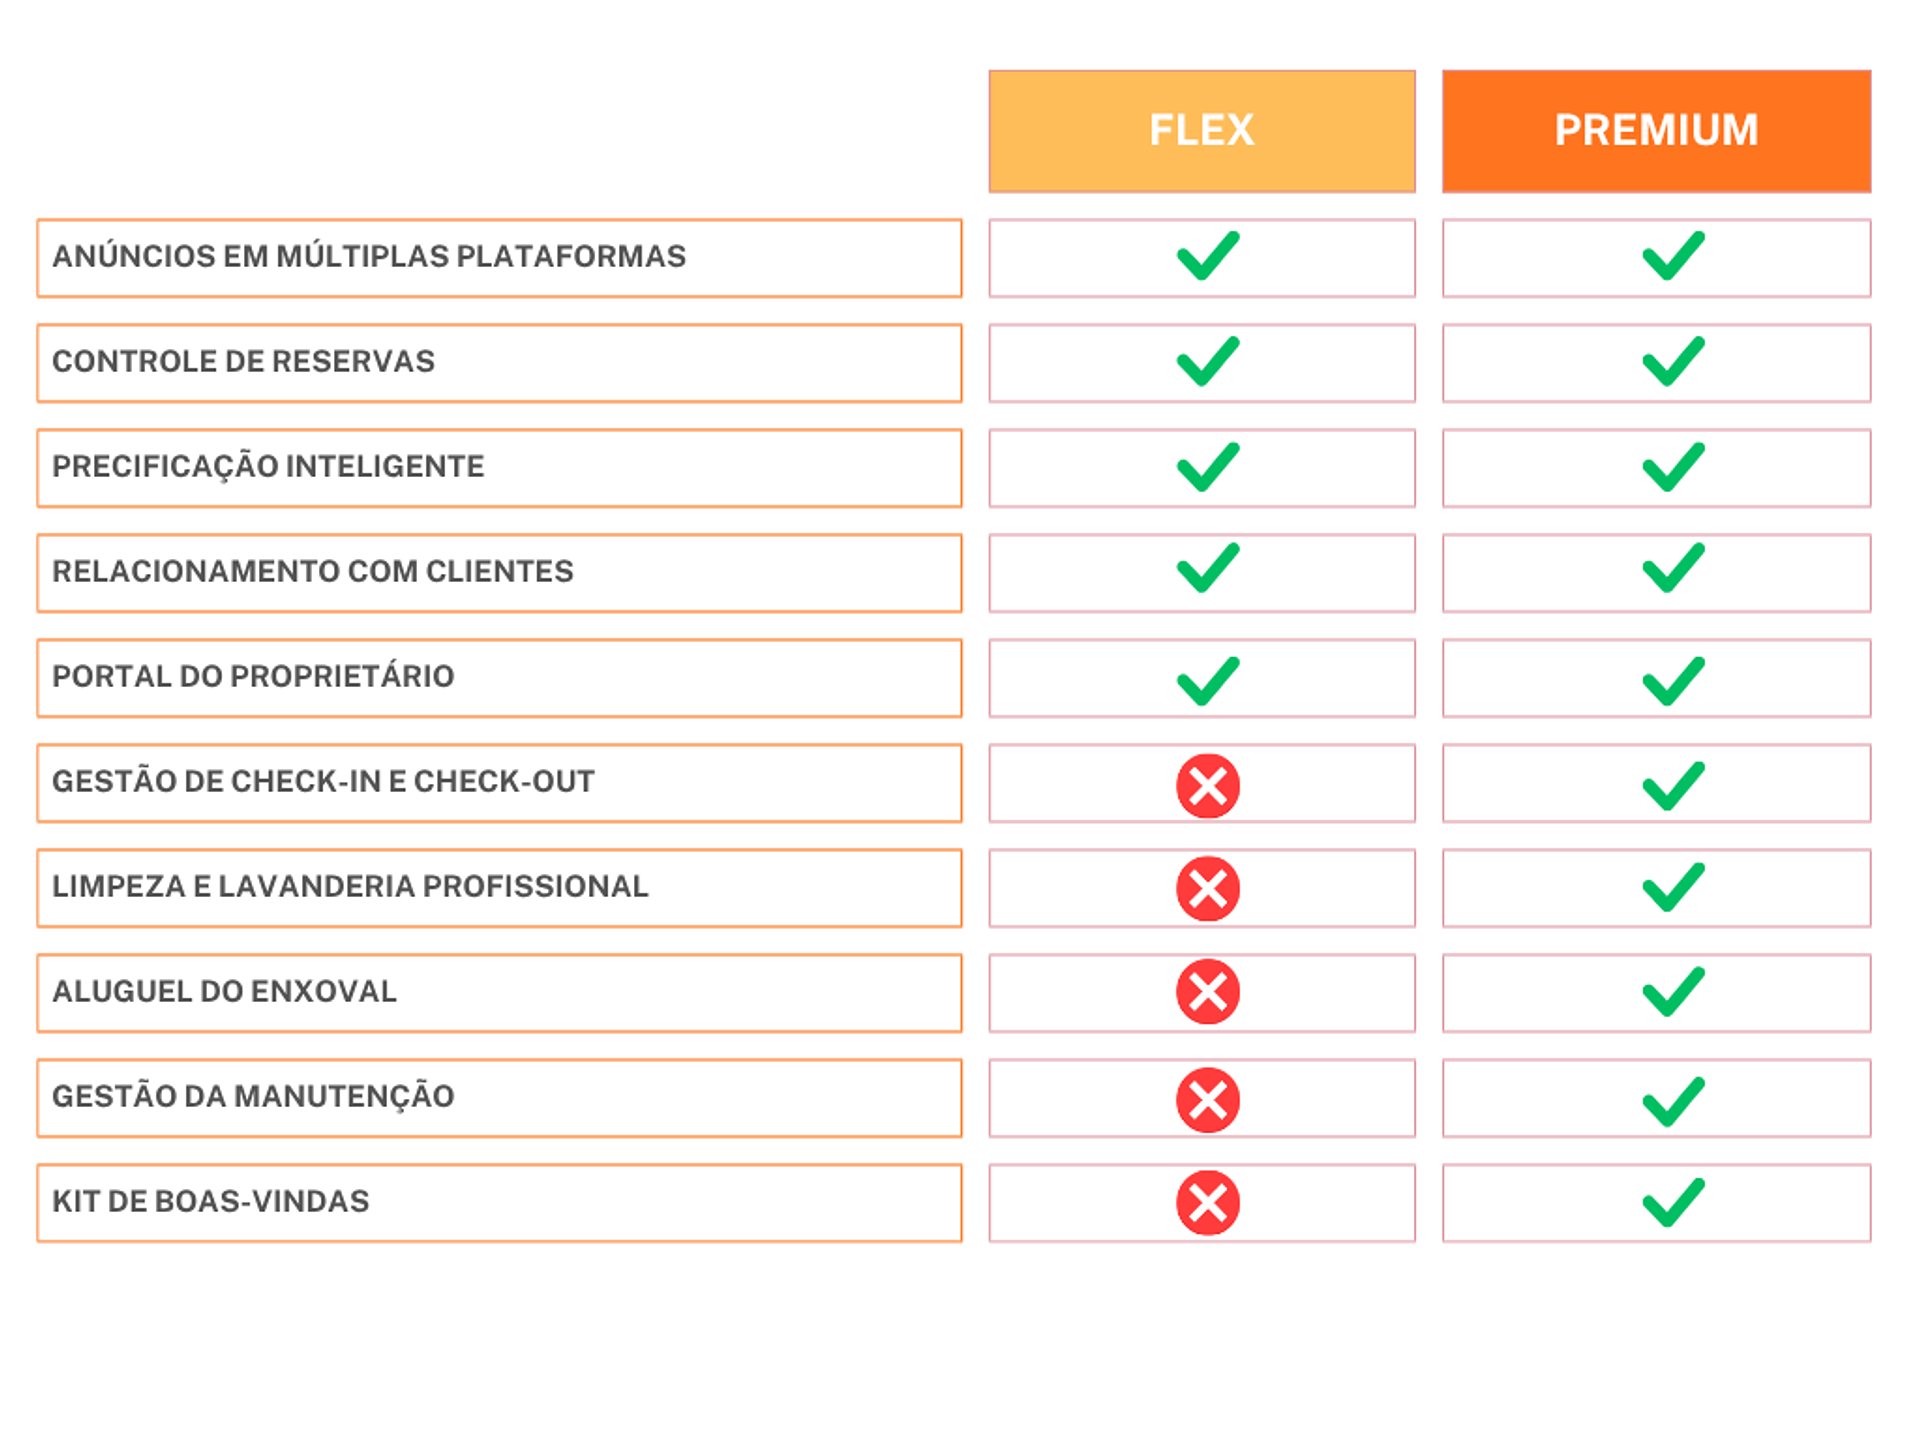Viewport: 1920px width, 1440px height.
Task: Click the Controle de Reservas feature label
Action: 243,362
